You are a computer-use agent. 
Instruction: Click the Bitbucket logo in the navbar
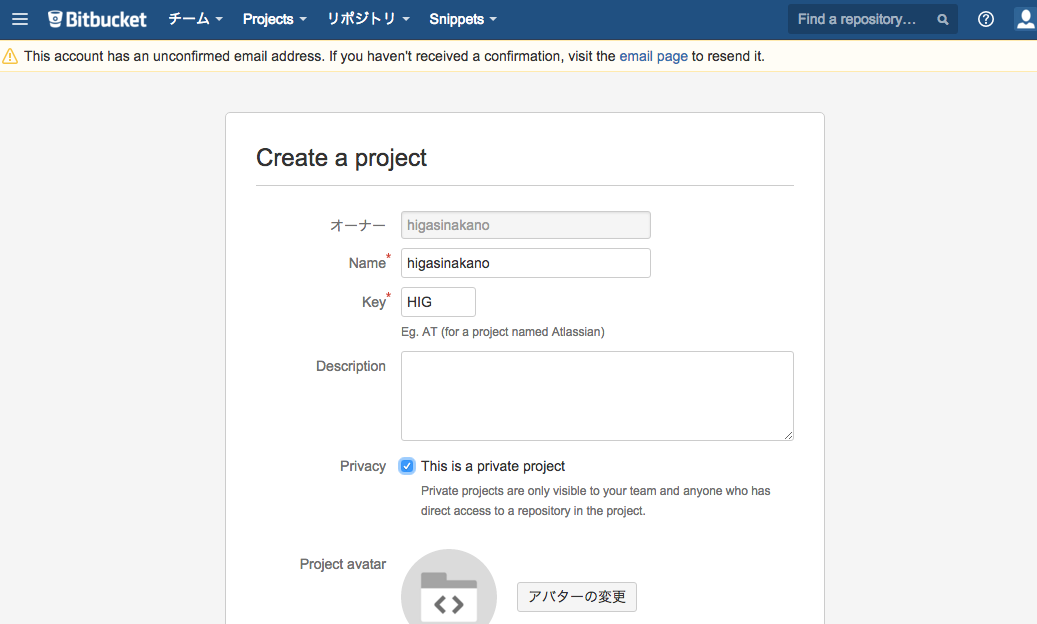point(96,18)
